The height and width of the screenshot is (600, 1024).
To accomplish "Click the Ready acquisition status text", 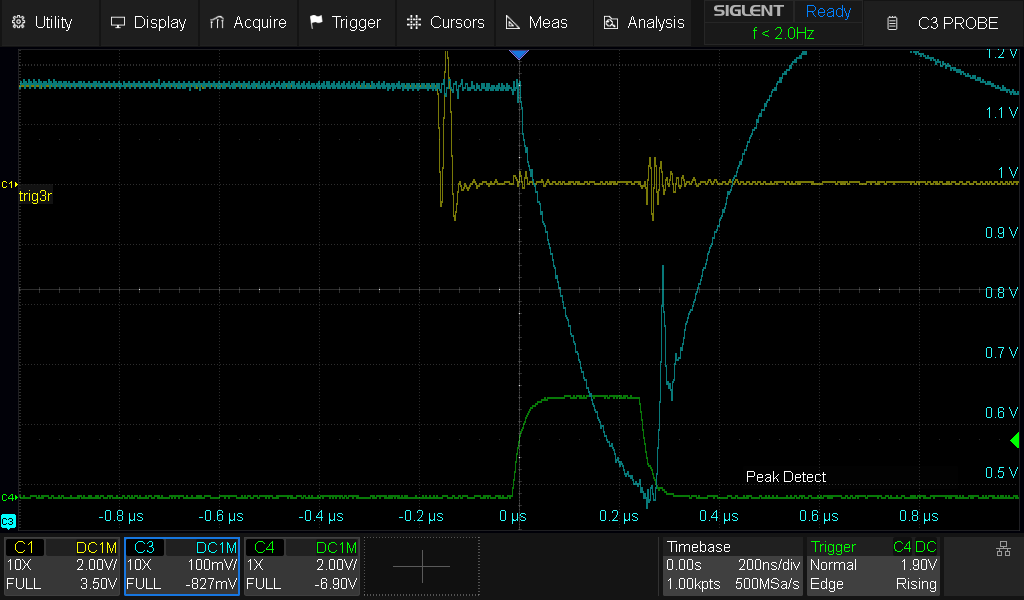I will (x=828, y=12).
